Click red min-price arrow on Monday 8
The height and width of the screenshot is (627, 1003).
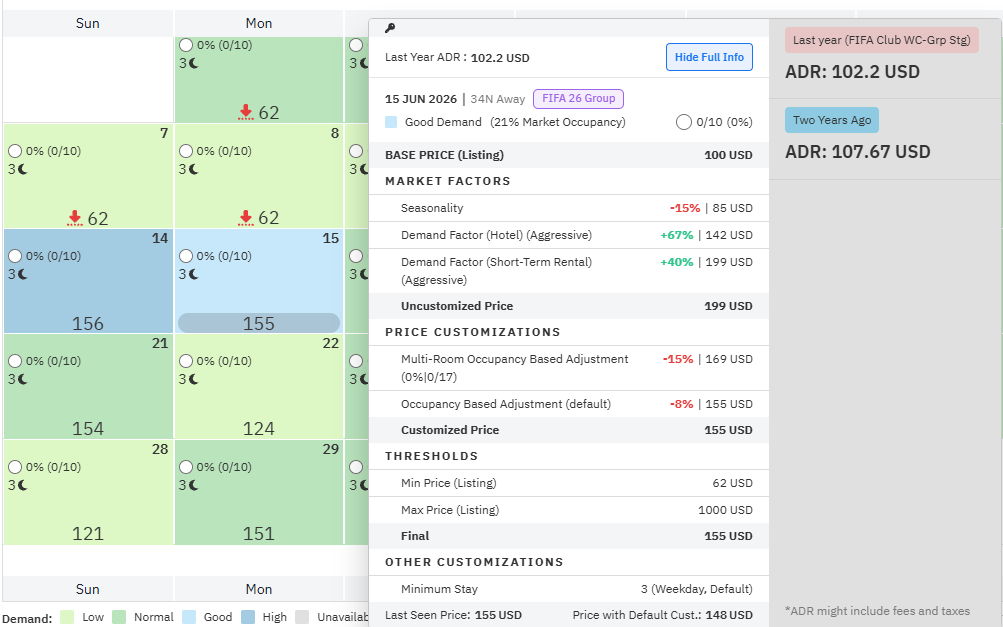coord(246,218)
